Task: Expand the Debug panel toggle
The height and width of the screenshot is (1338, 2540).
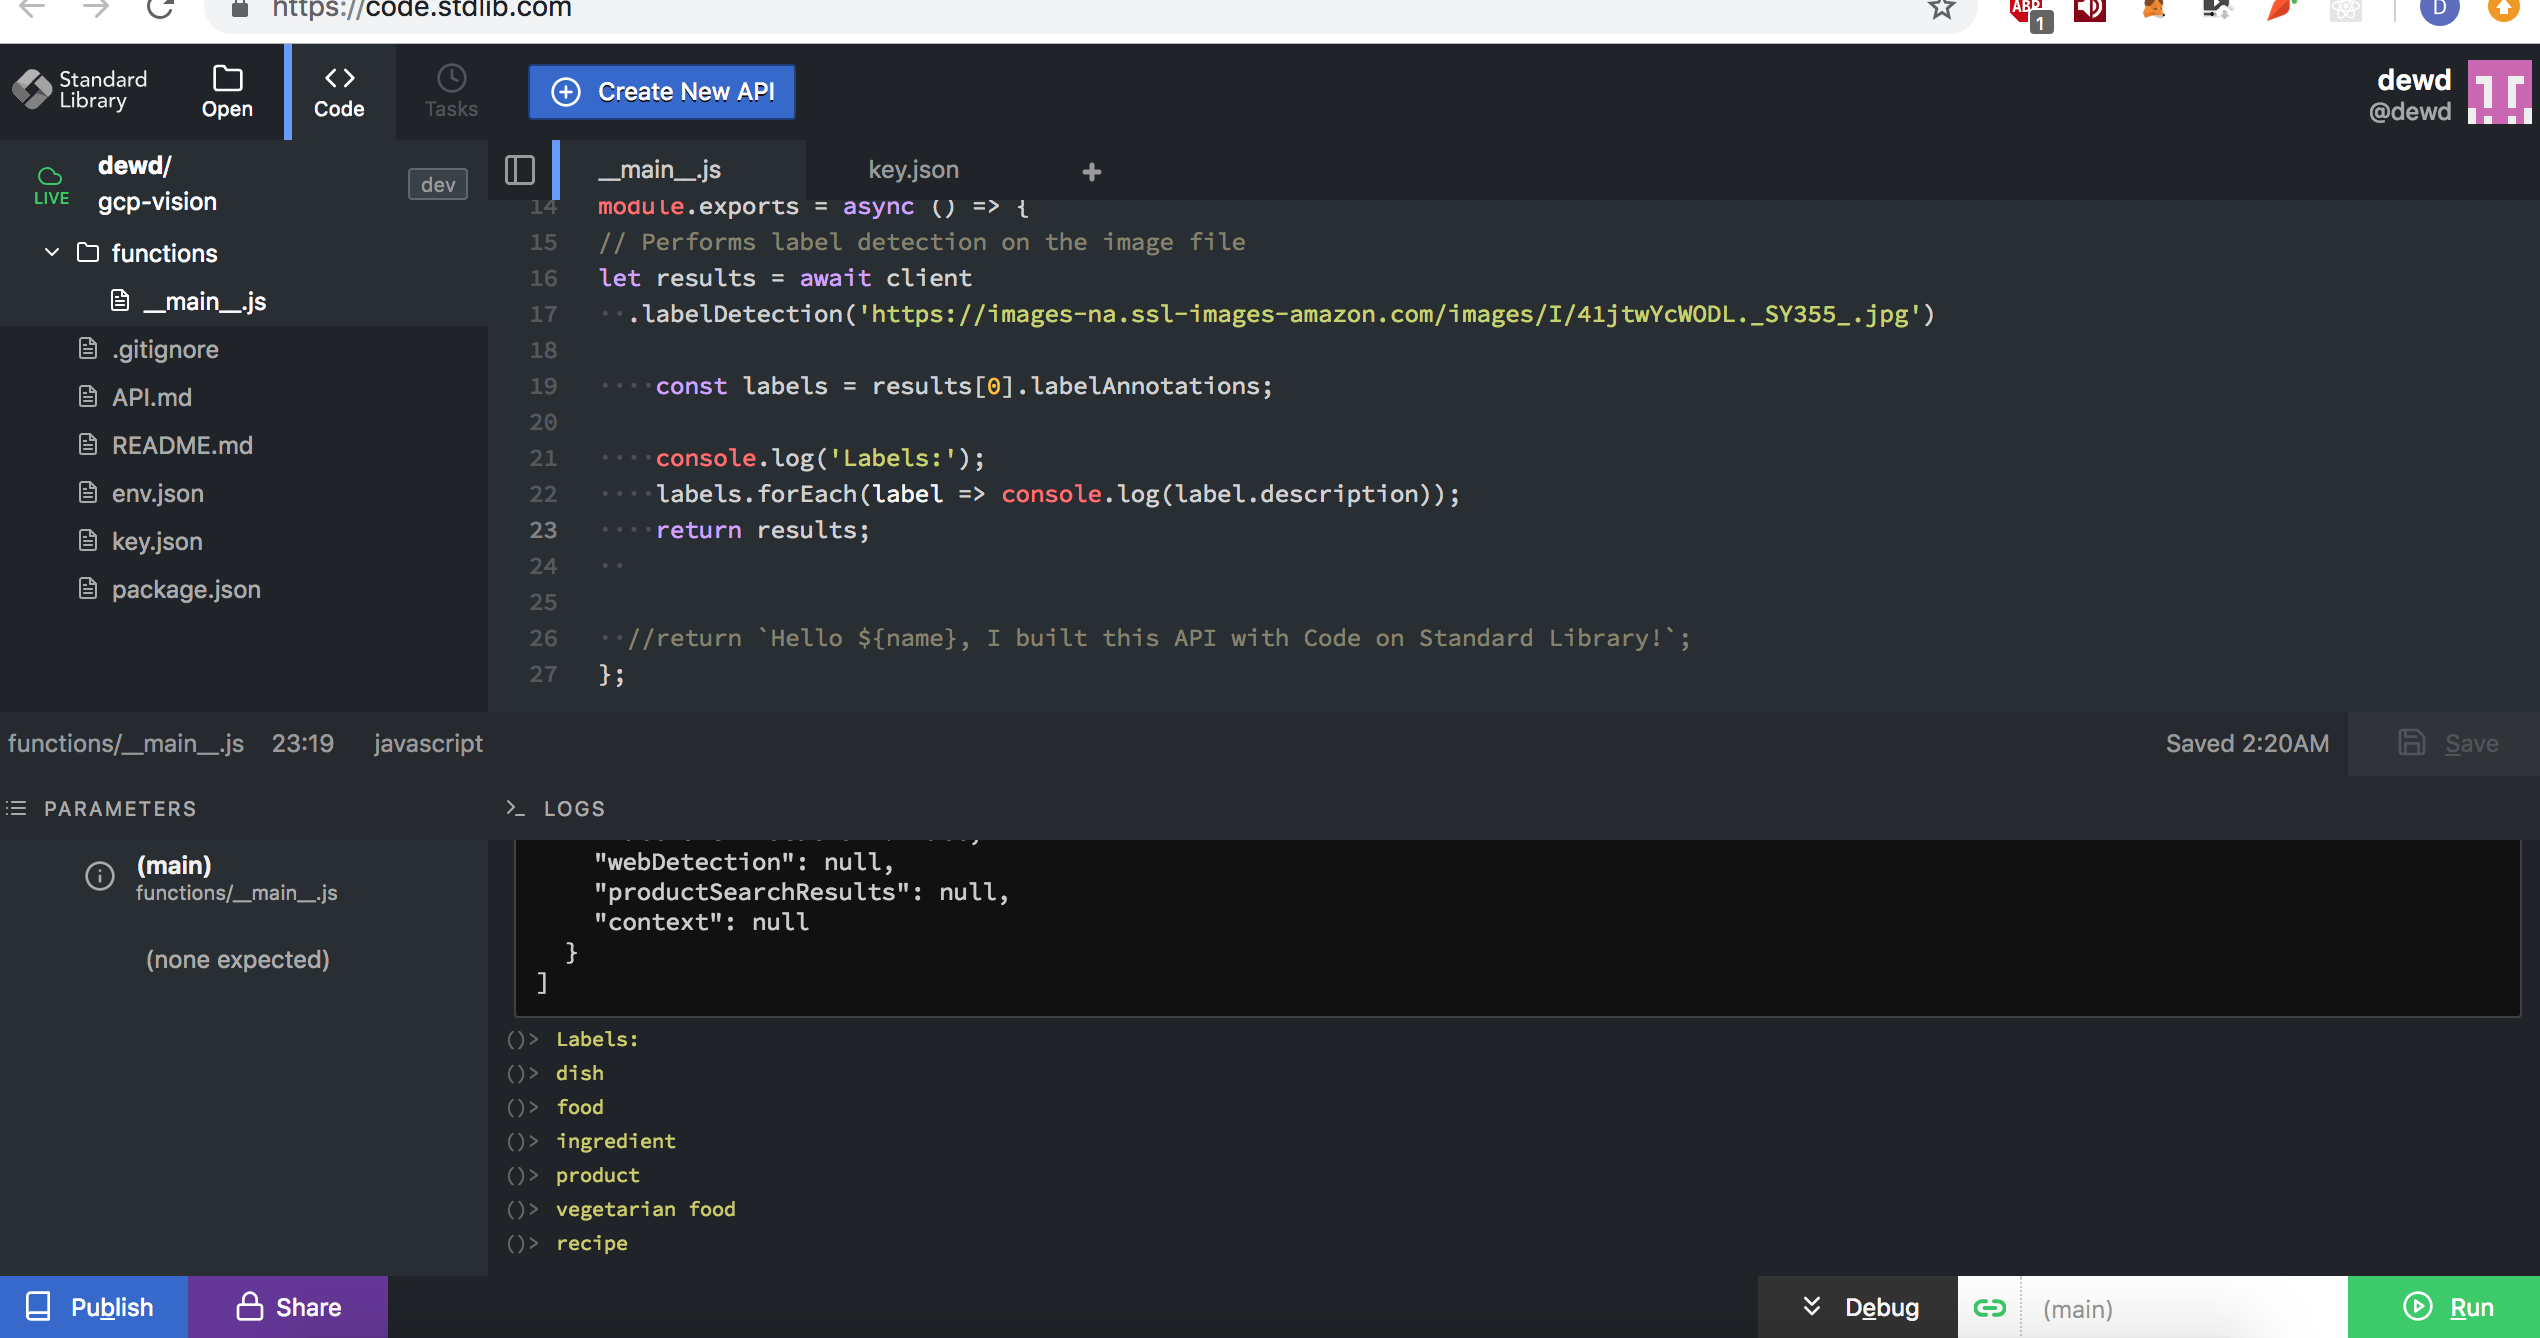Action: 1858,1307
